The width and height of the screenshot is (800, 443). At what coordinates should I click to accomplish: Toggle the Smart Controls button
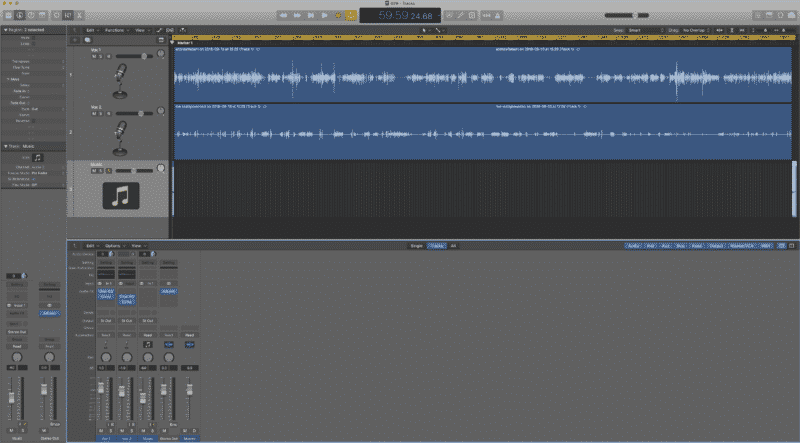click(x=57, y=15)
